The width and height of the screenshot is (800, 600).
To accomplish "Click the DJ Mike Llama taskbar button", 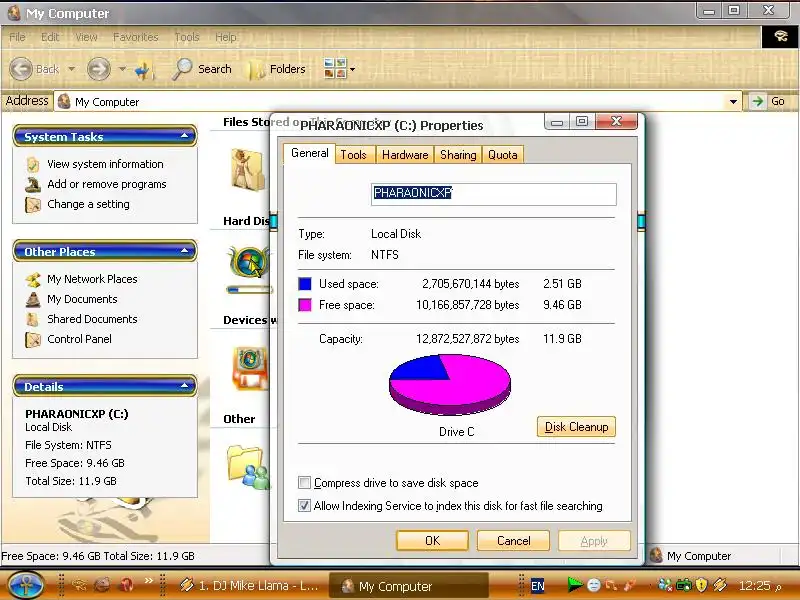I will point(250,586).
